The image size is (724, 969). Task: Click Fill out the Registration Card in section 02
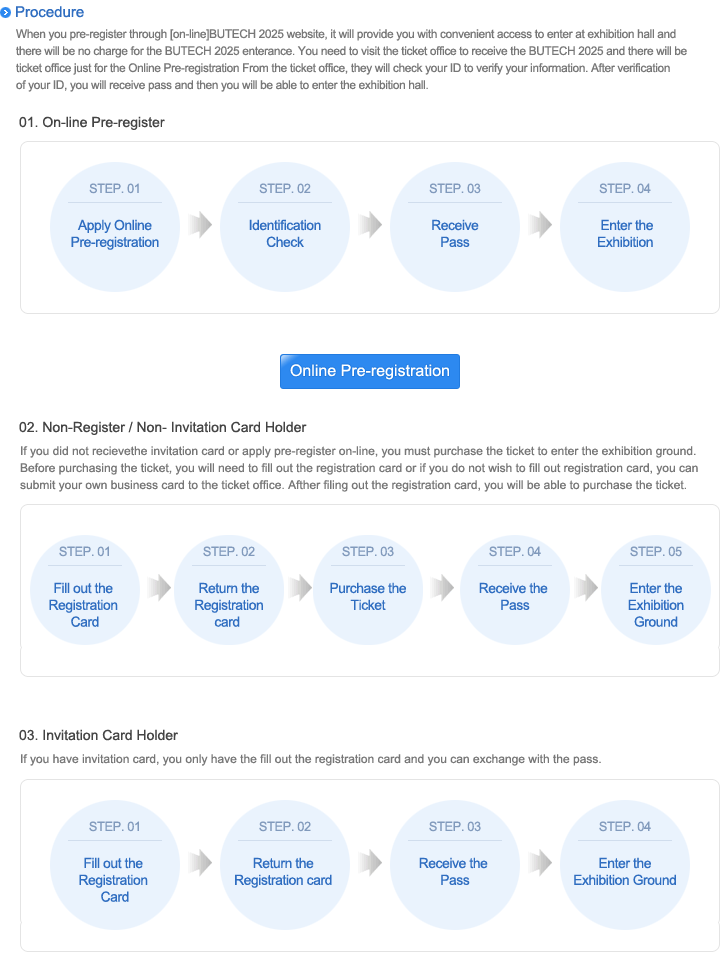point(85,590)
